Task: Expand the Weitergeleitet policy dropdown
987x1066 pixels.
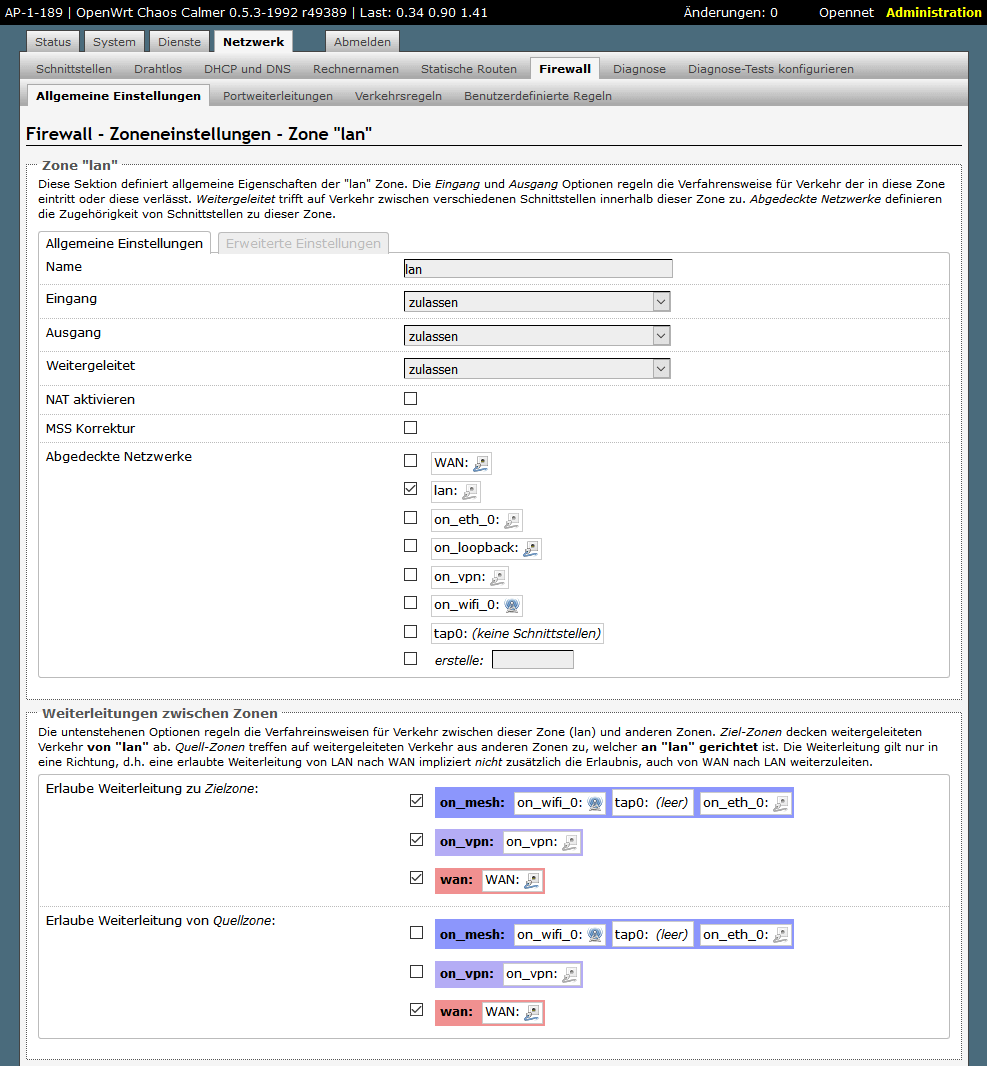Action: 537,369
